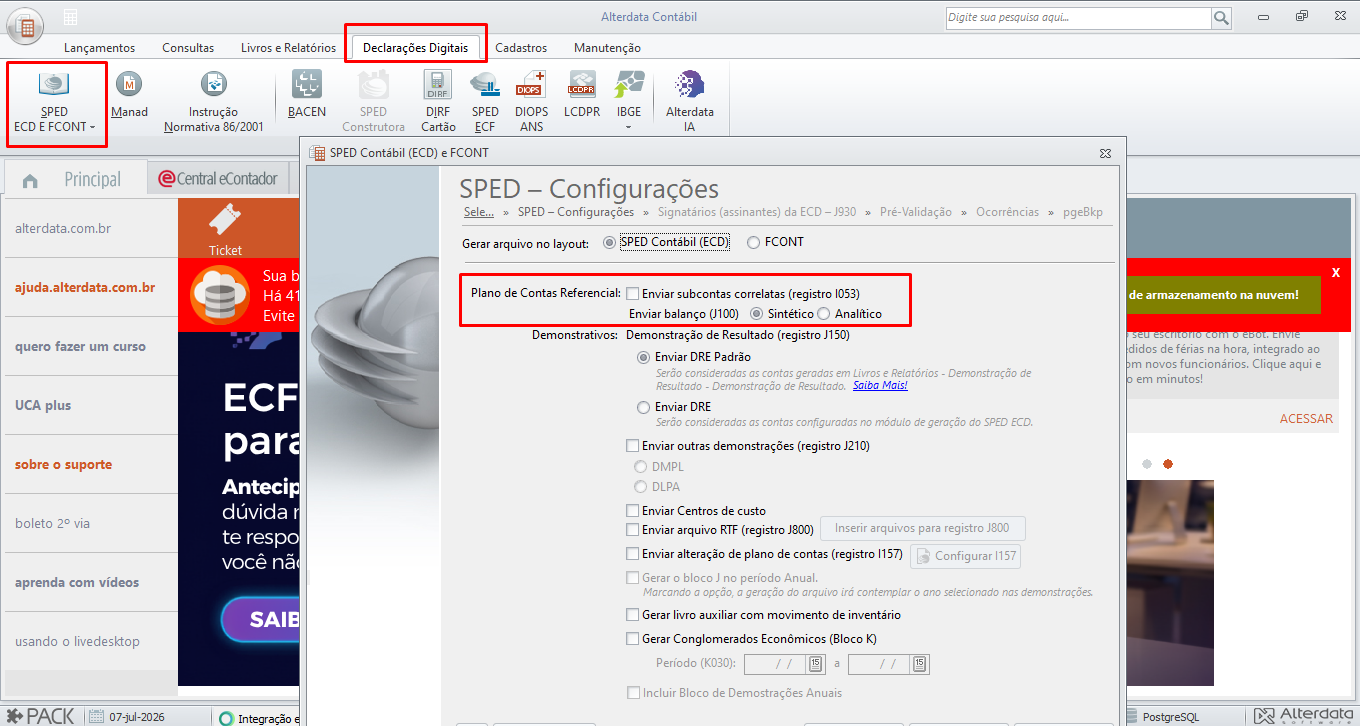The image size is (1360, 726).
Task: Open Instrução Normativa 86/2001
Action: click(x=213, y=102)
